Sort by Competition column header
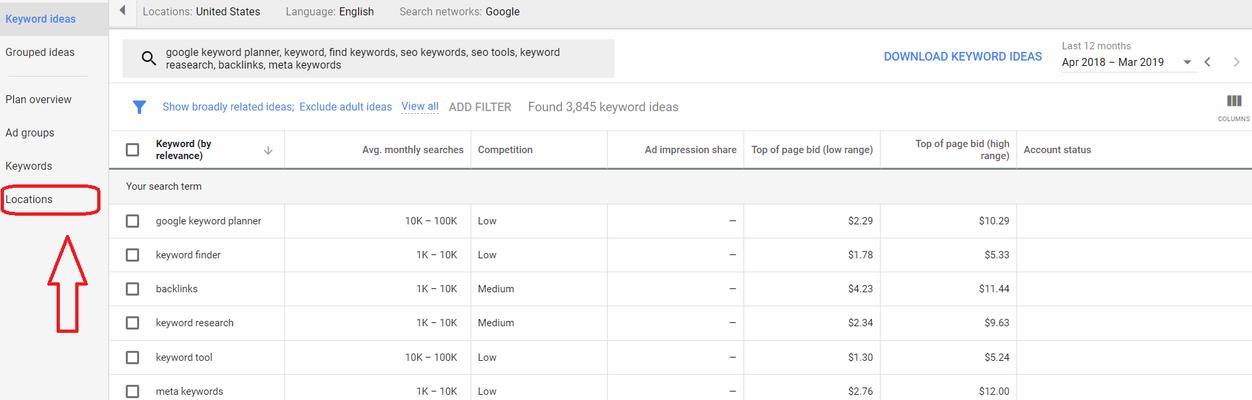The height and width of the screenshot is (400, 1252). [505, 150]
